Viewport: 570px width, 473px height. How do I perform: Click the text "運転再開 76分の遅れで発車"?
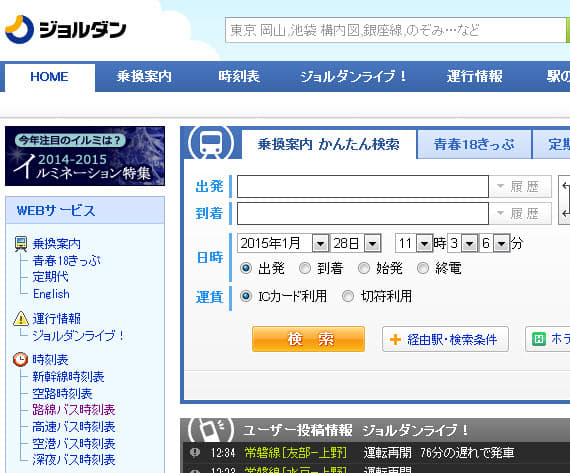pyautogui.click(x=439, y=453)
